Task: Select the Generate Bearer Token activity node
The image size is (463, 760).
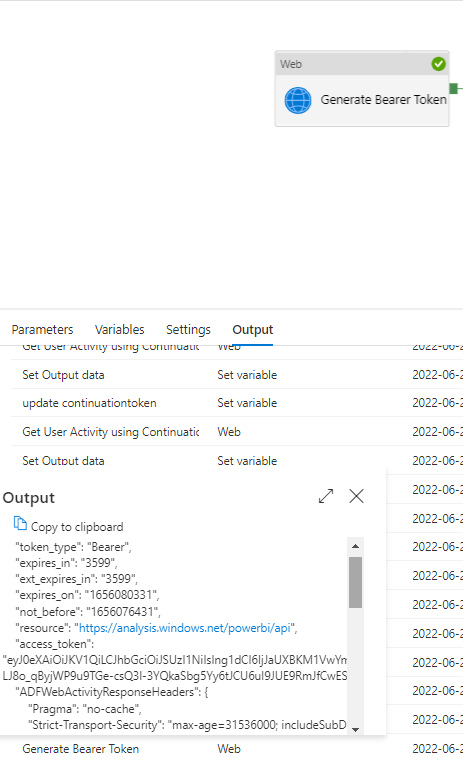Action: 362,89
